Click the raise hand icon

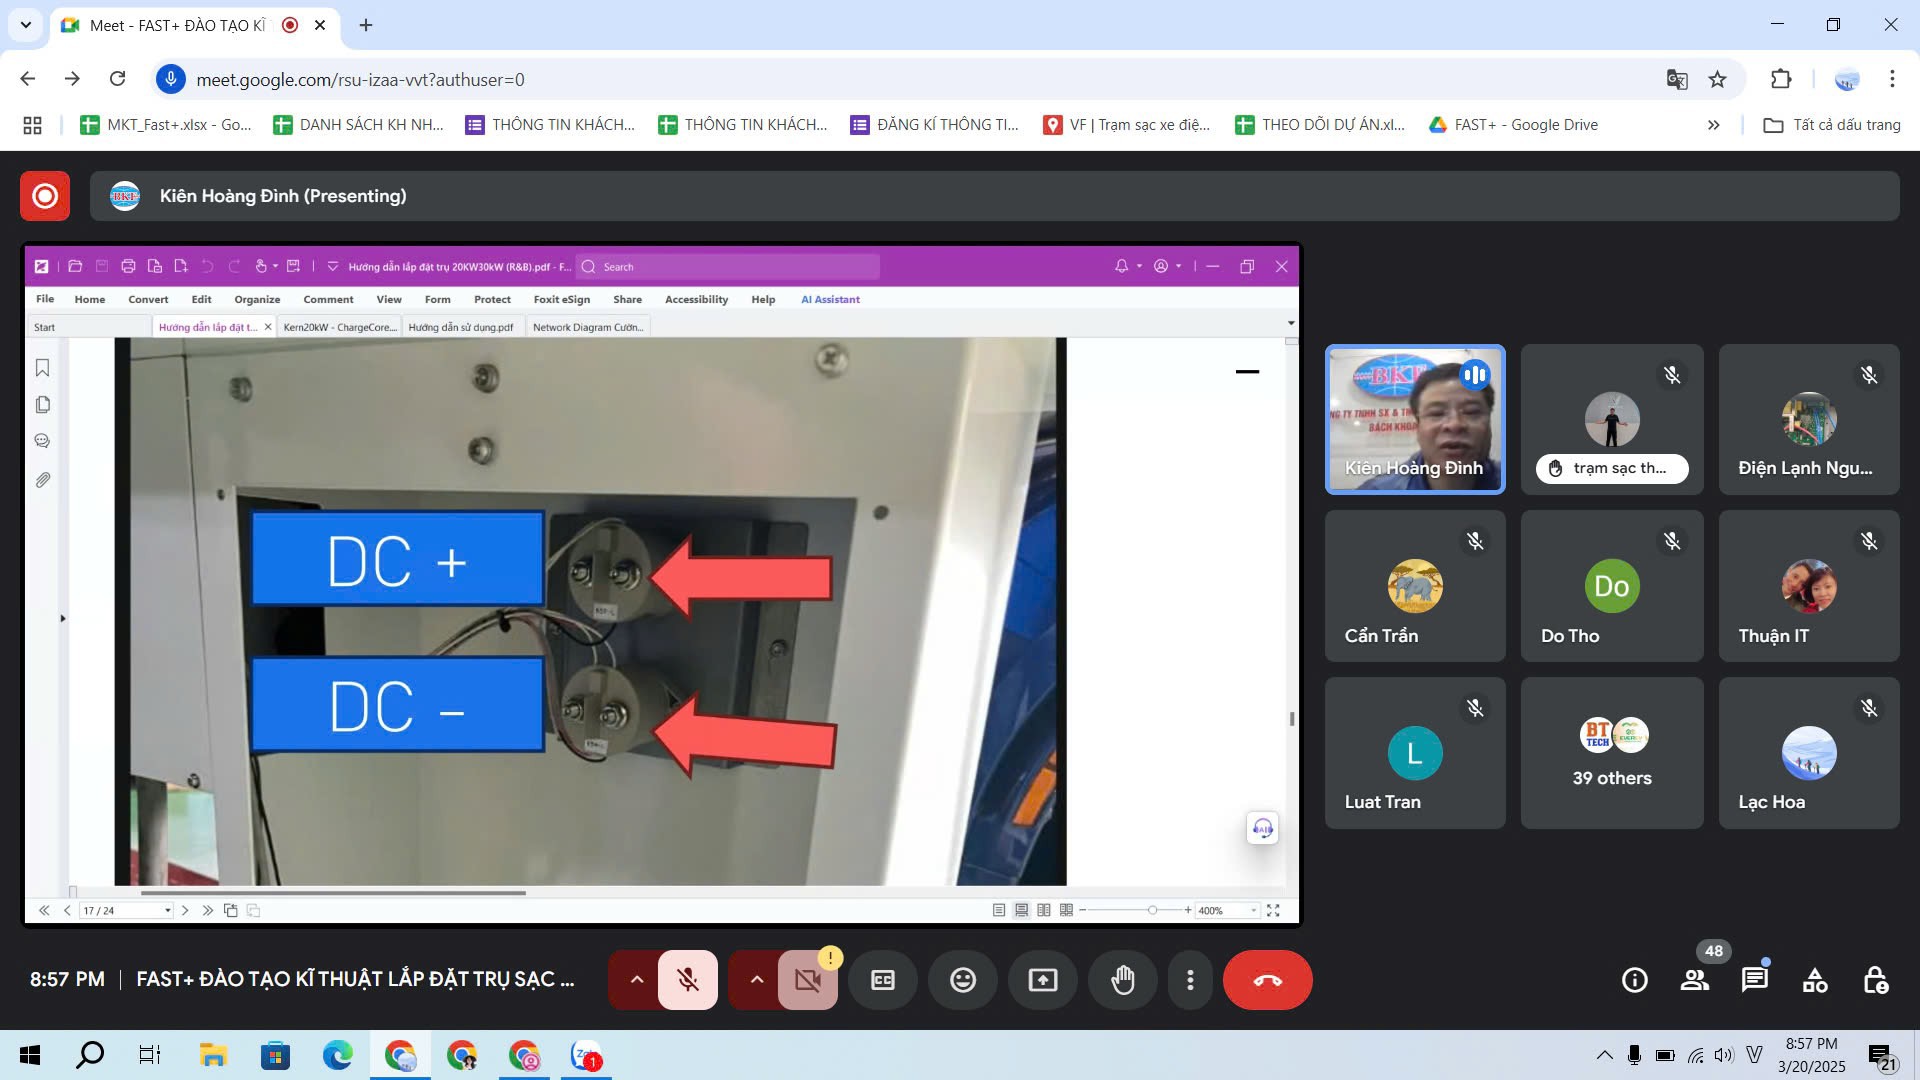(x=1123, y=980)
